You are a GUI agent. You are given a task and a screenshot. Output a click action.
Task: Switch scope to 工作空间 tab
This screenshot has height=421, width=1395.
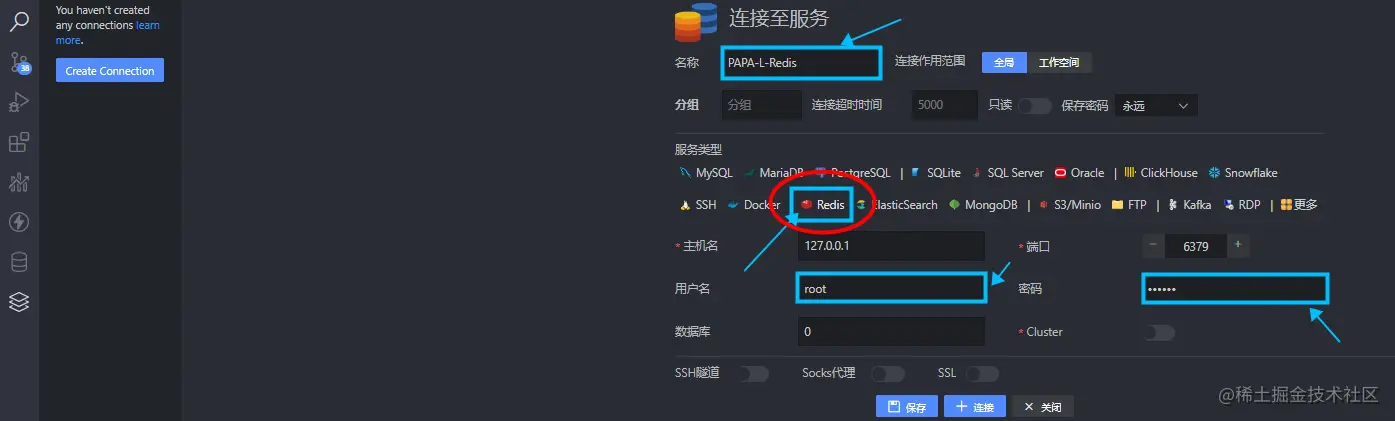point(1059,62)
